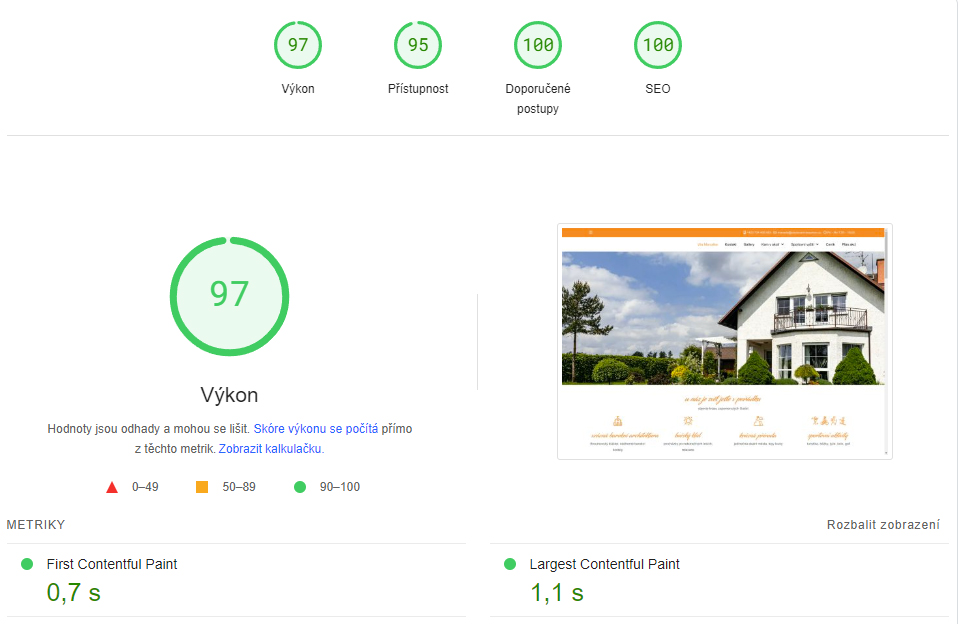Expand the First Contentful Paint metric row

click(x=112, y=564)
